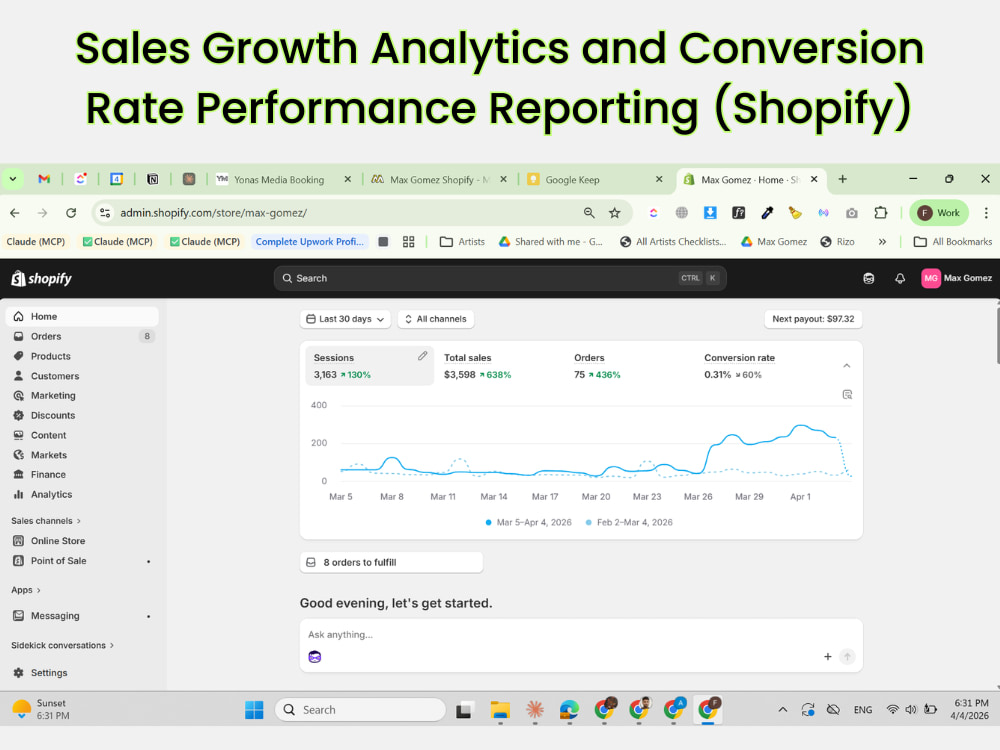Collapse the metrics chart panel
The width and height of the screenshot is (1000, 750).
click(x=847, y=365)
